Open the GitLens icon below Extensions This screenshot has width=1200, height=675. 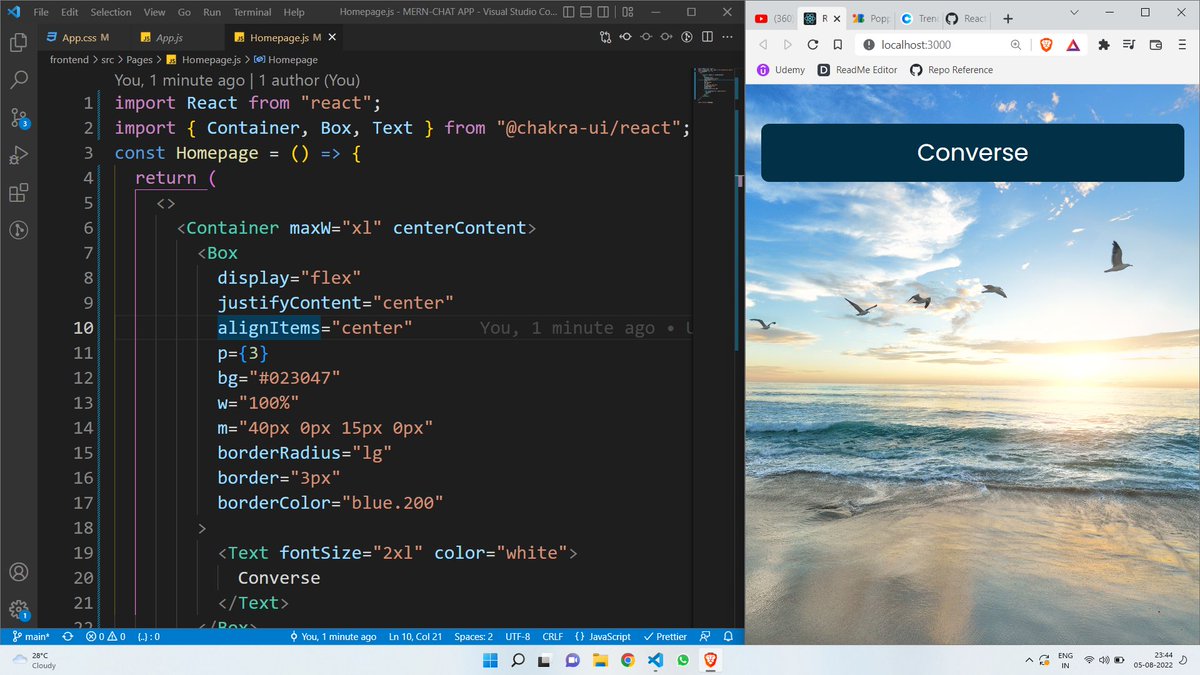click(18, 230)
